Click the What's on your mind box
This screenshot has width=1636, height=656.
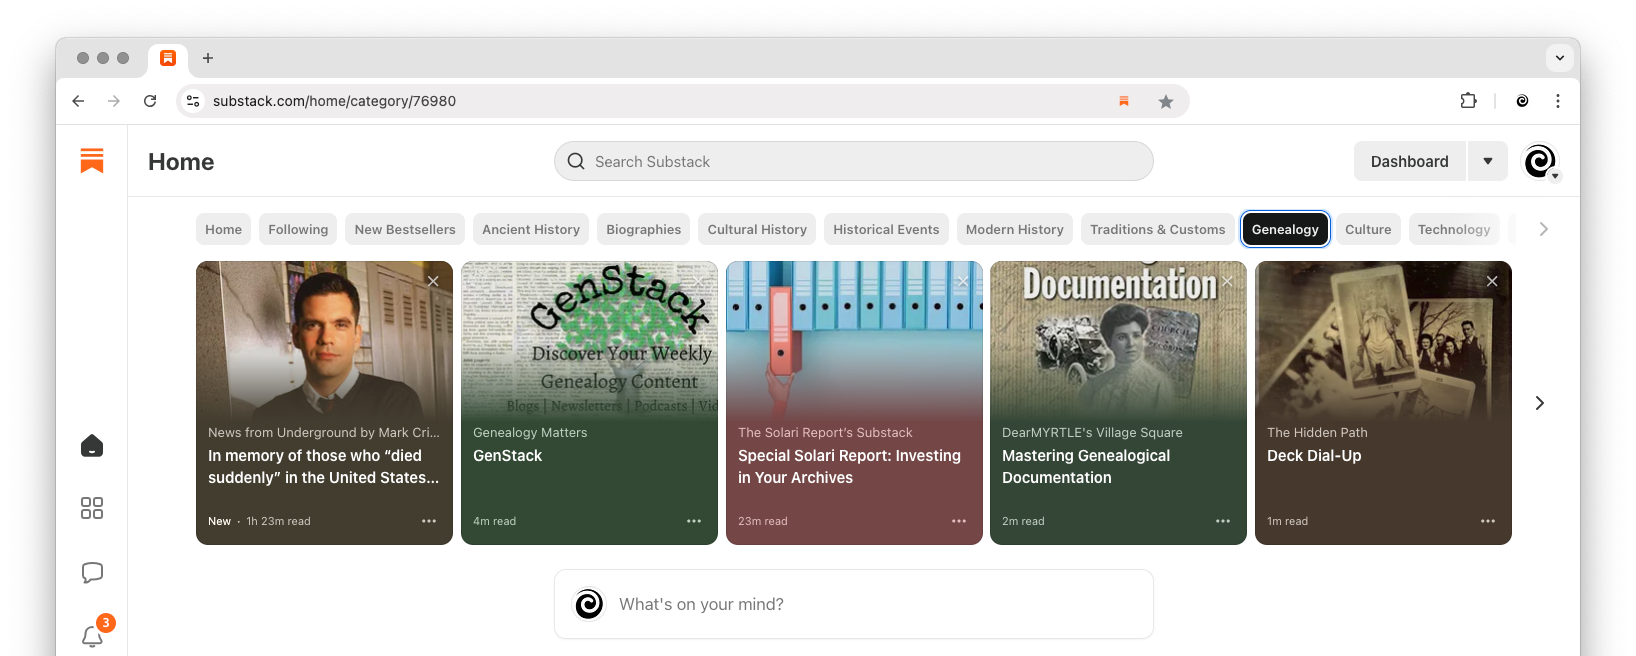click(854, 604)
